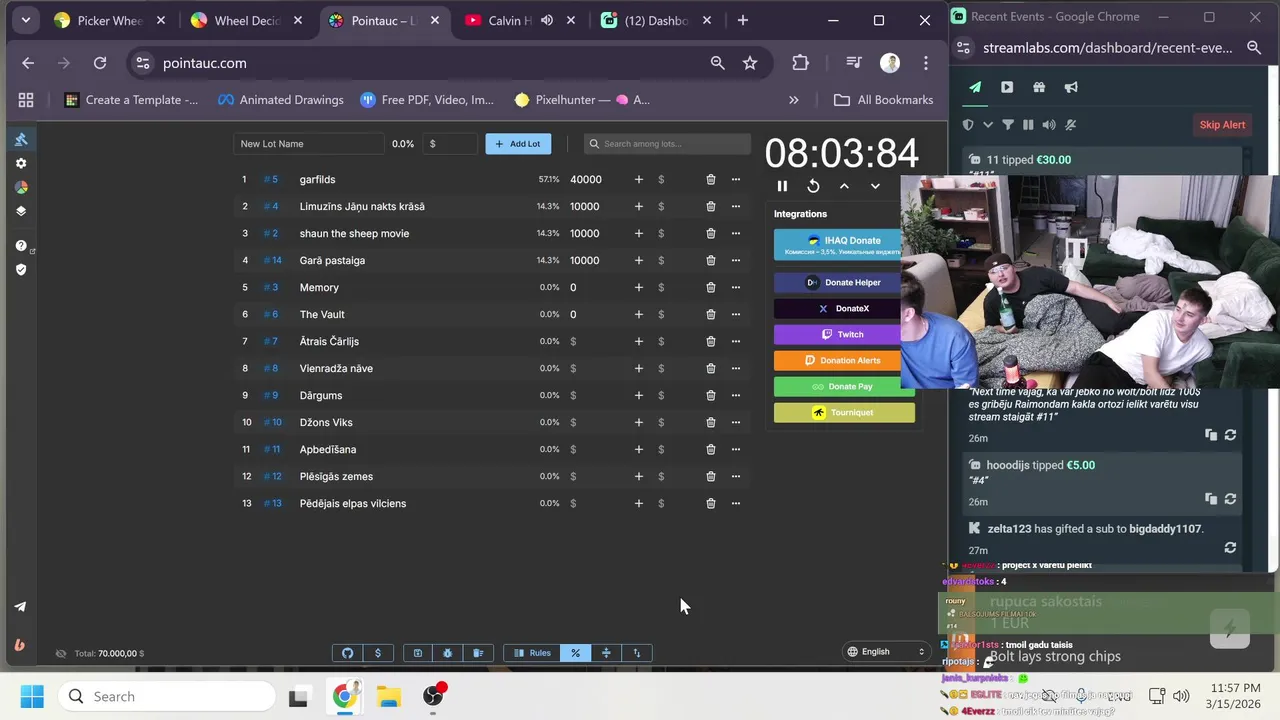
Task: Select the gift tab in Streamlabs
Action: coord(1039,87)
